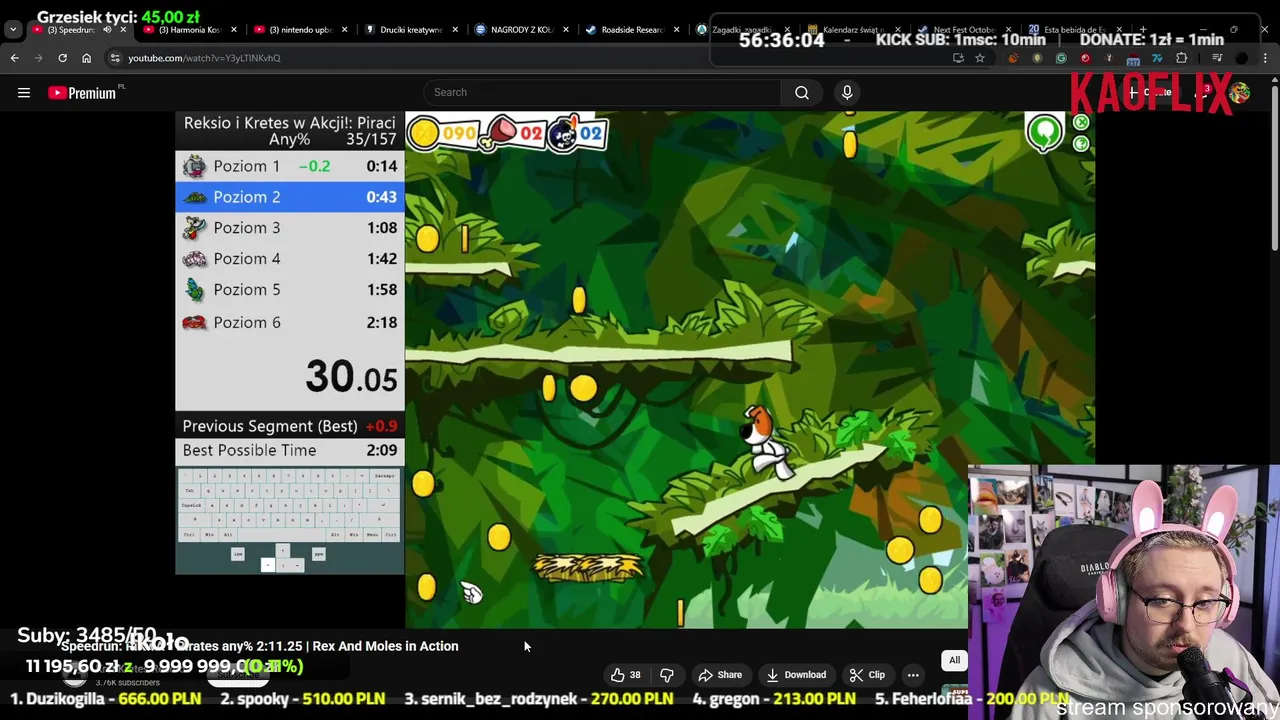The height and width of the screenshot is (720, 1280).
Task: Like the video with thumbs up
Action: [626, 675]
